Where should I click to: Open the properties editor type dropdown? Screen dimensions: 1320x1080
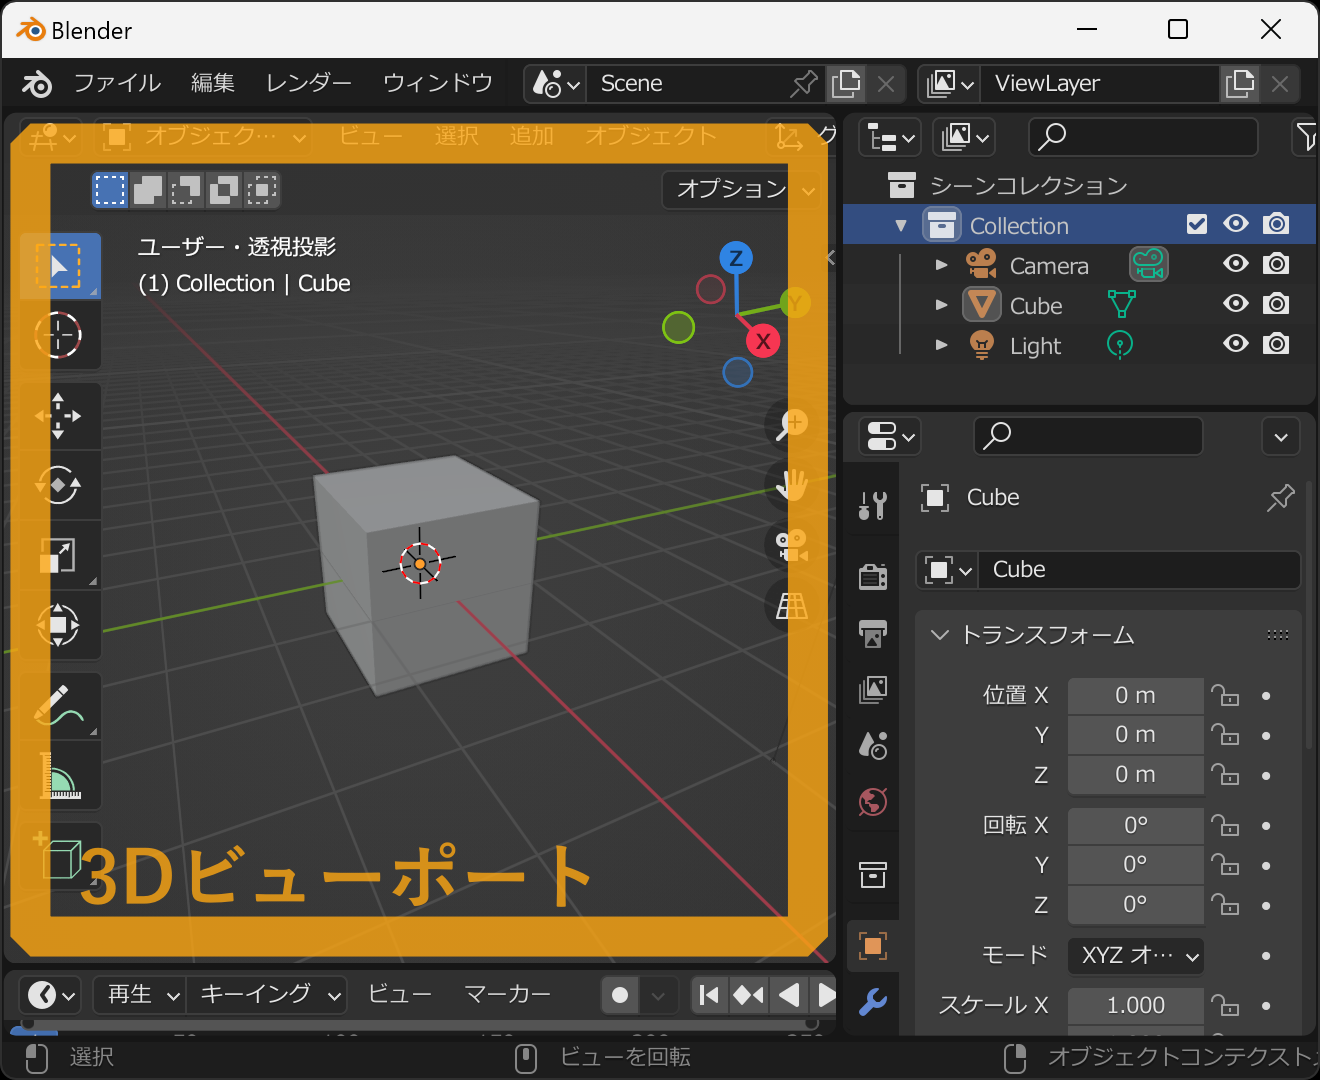(890, 436)
